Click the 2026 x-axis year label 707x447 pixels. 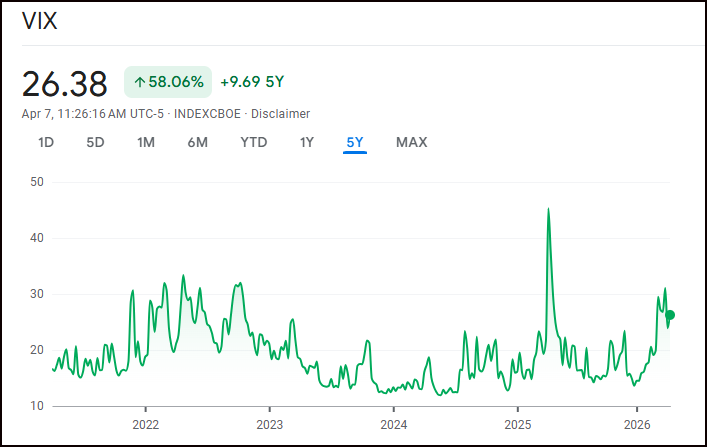(638, 421)
